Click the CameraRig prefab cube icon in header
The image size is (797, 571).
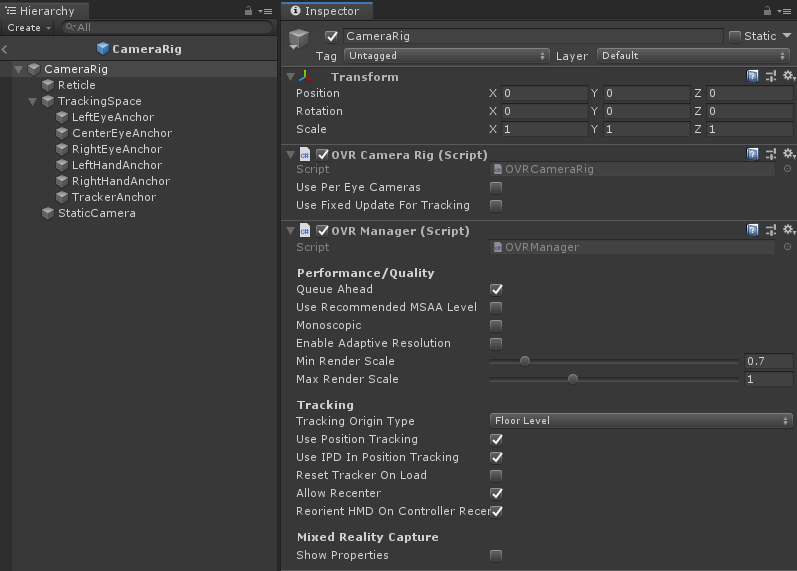point(103,49)
